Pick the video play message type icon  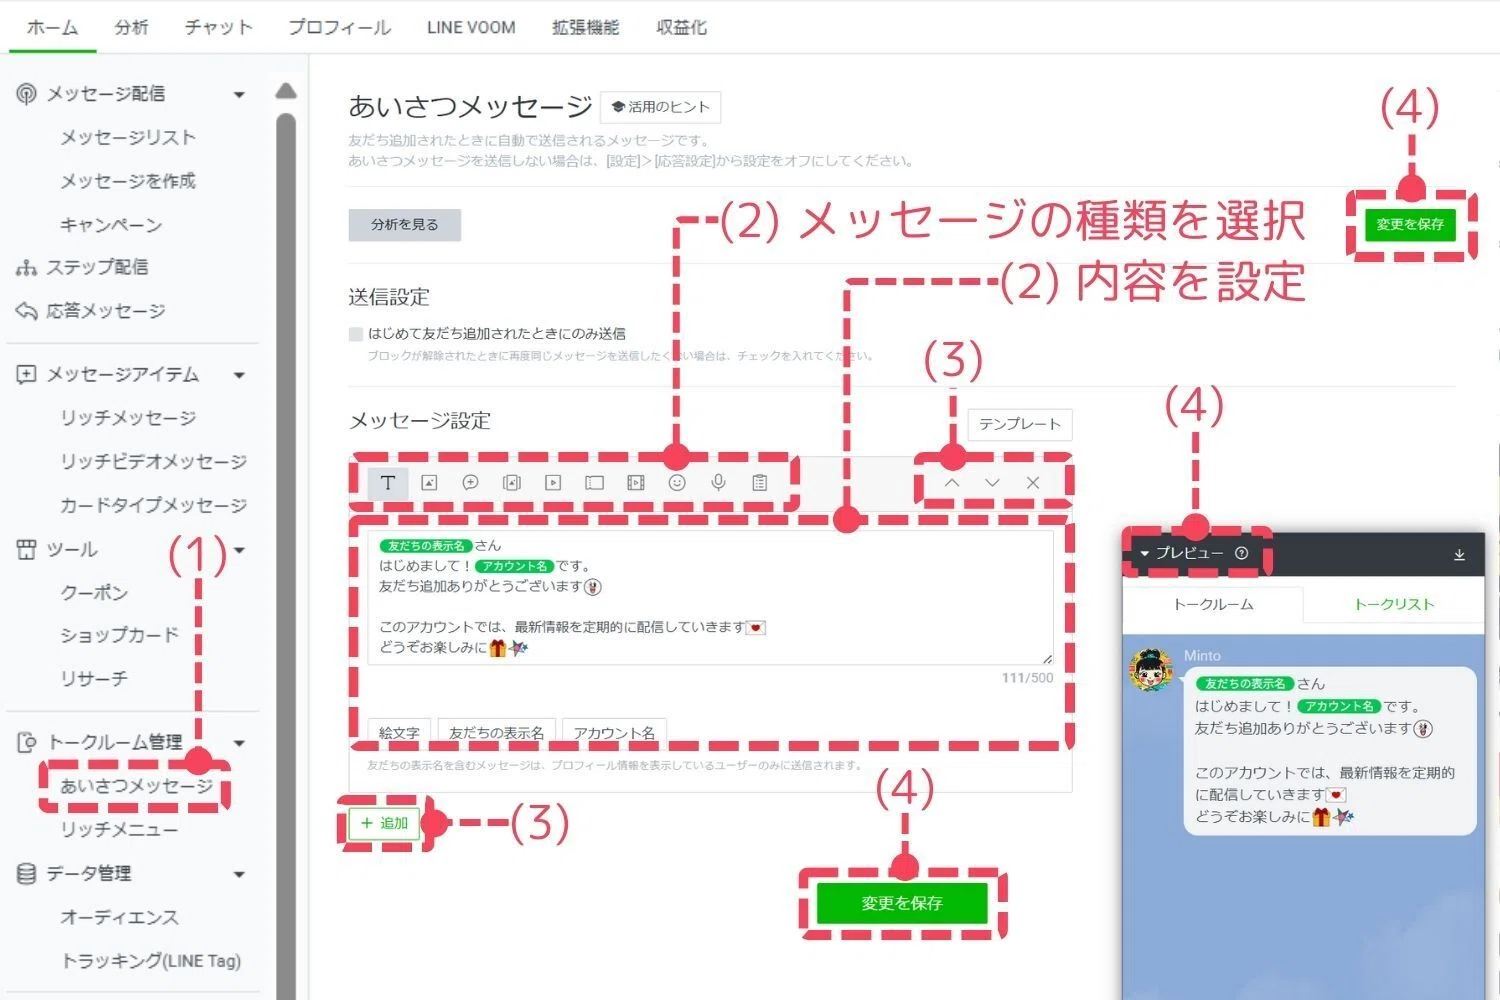tap(553, 483)
